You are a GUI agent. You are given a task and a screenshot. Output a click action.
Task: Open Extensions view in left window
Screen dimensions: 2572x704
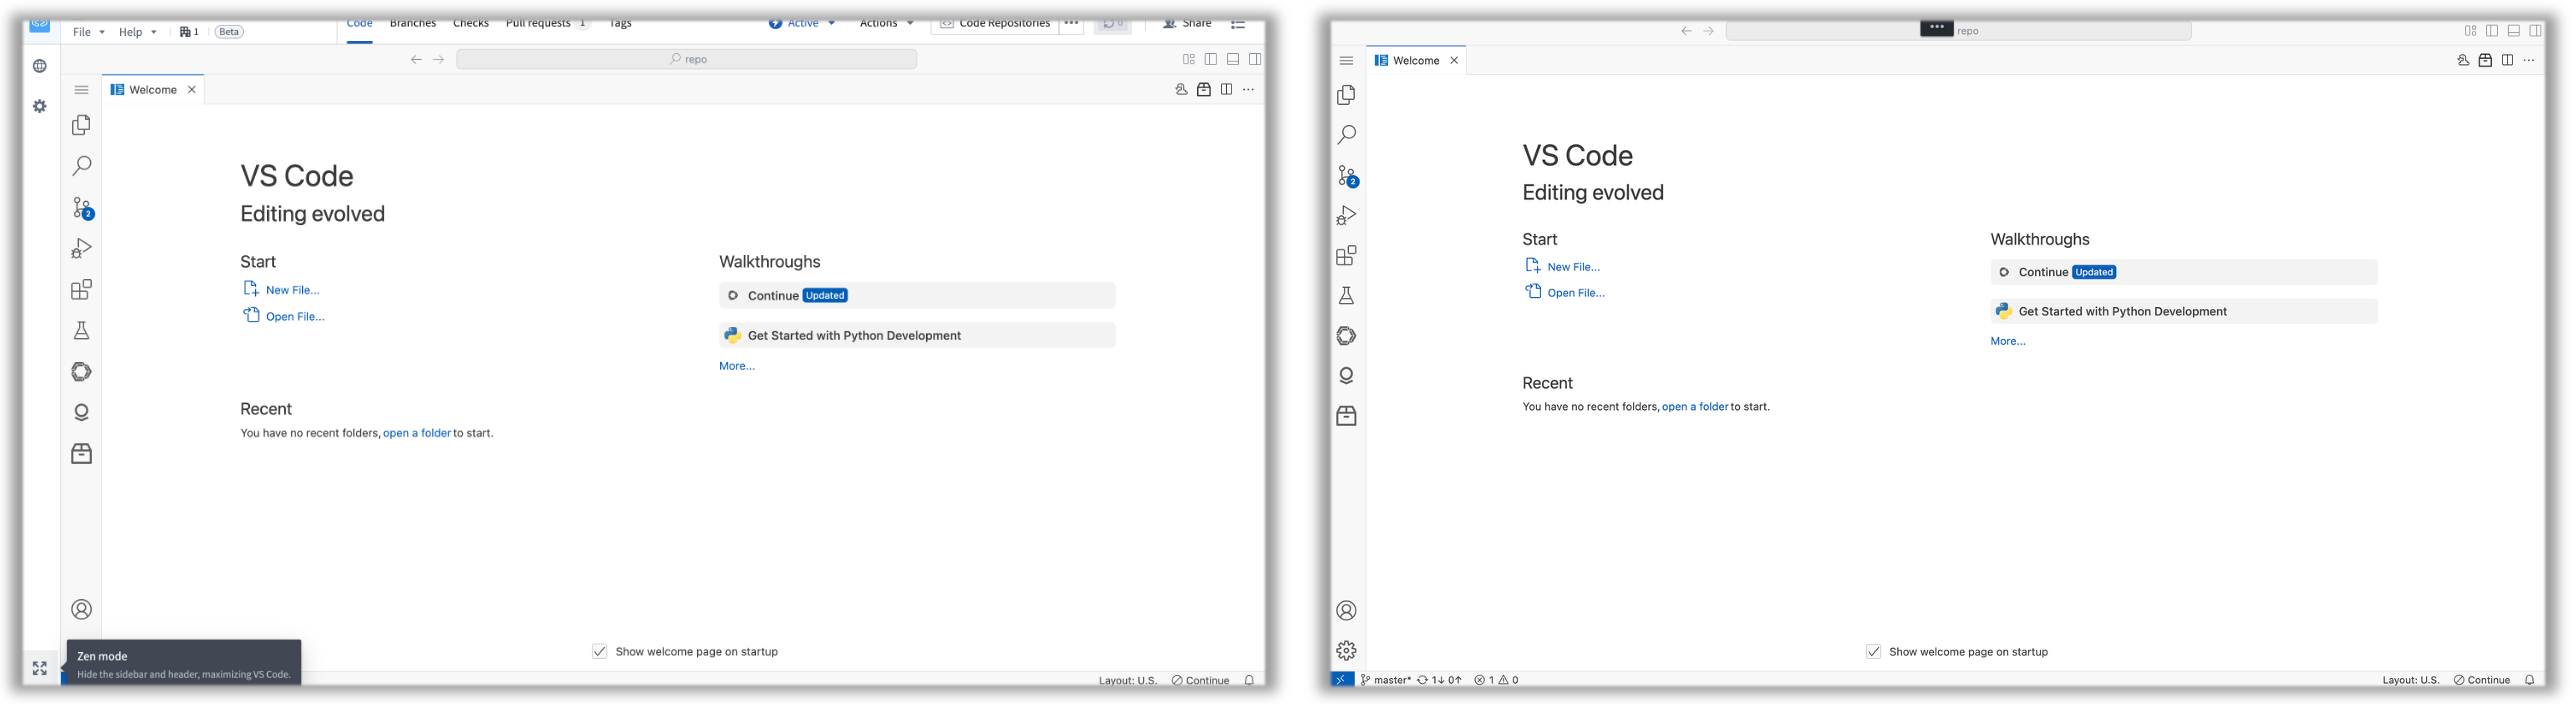82,290
